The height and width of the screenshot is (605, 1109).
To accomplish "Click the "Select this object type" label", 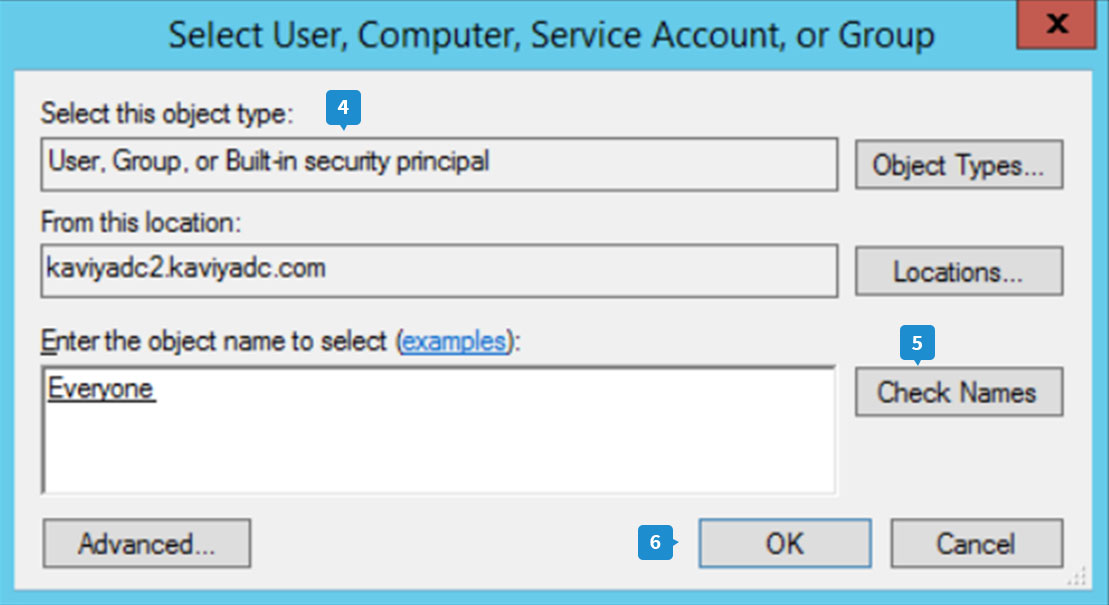I will coord(168,114).
